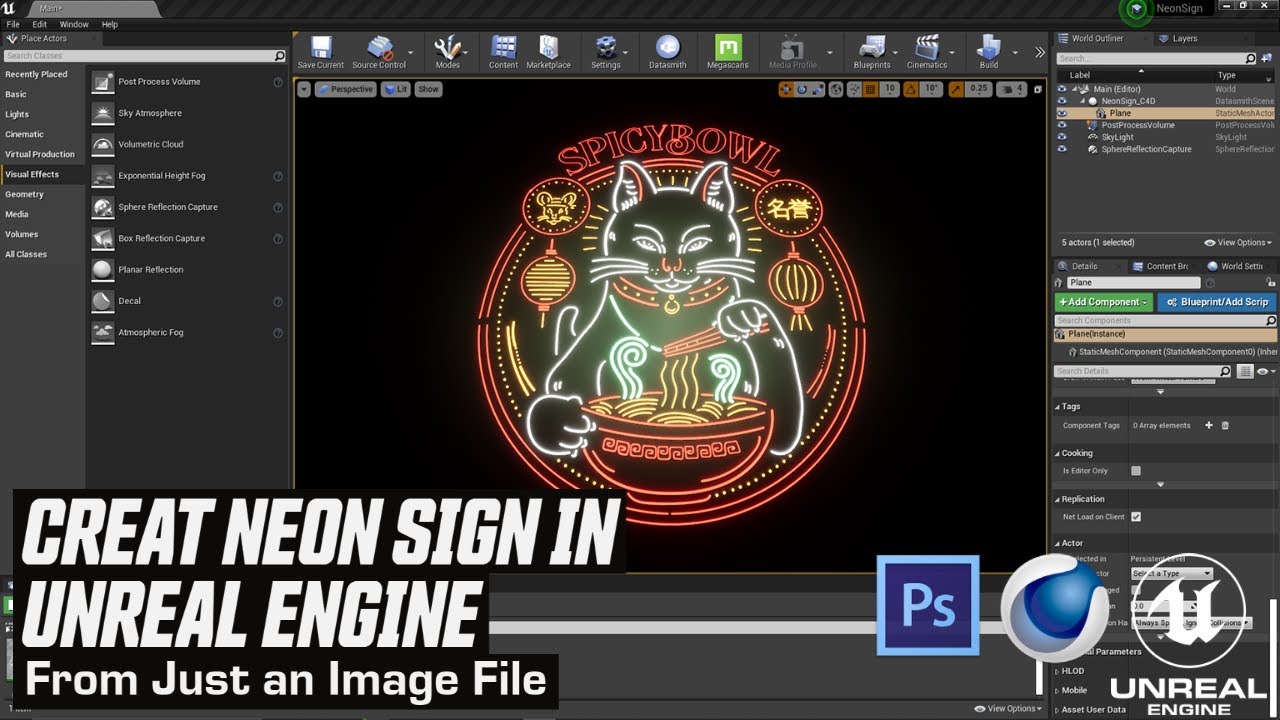Uncheck Net Load on Client
The width and height of the screenshot is (1280, 720).
pyautogui.click(x=1136, y=517)
